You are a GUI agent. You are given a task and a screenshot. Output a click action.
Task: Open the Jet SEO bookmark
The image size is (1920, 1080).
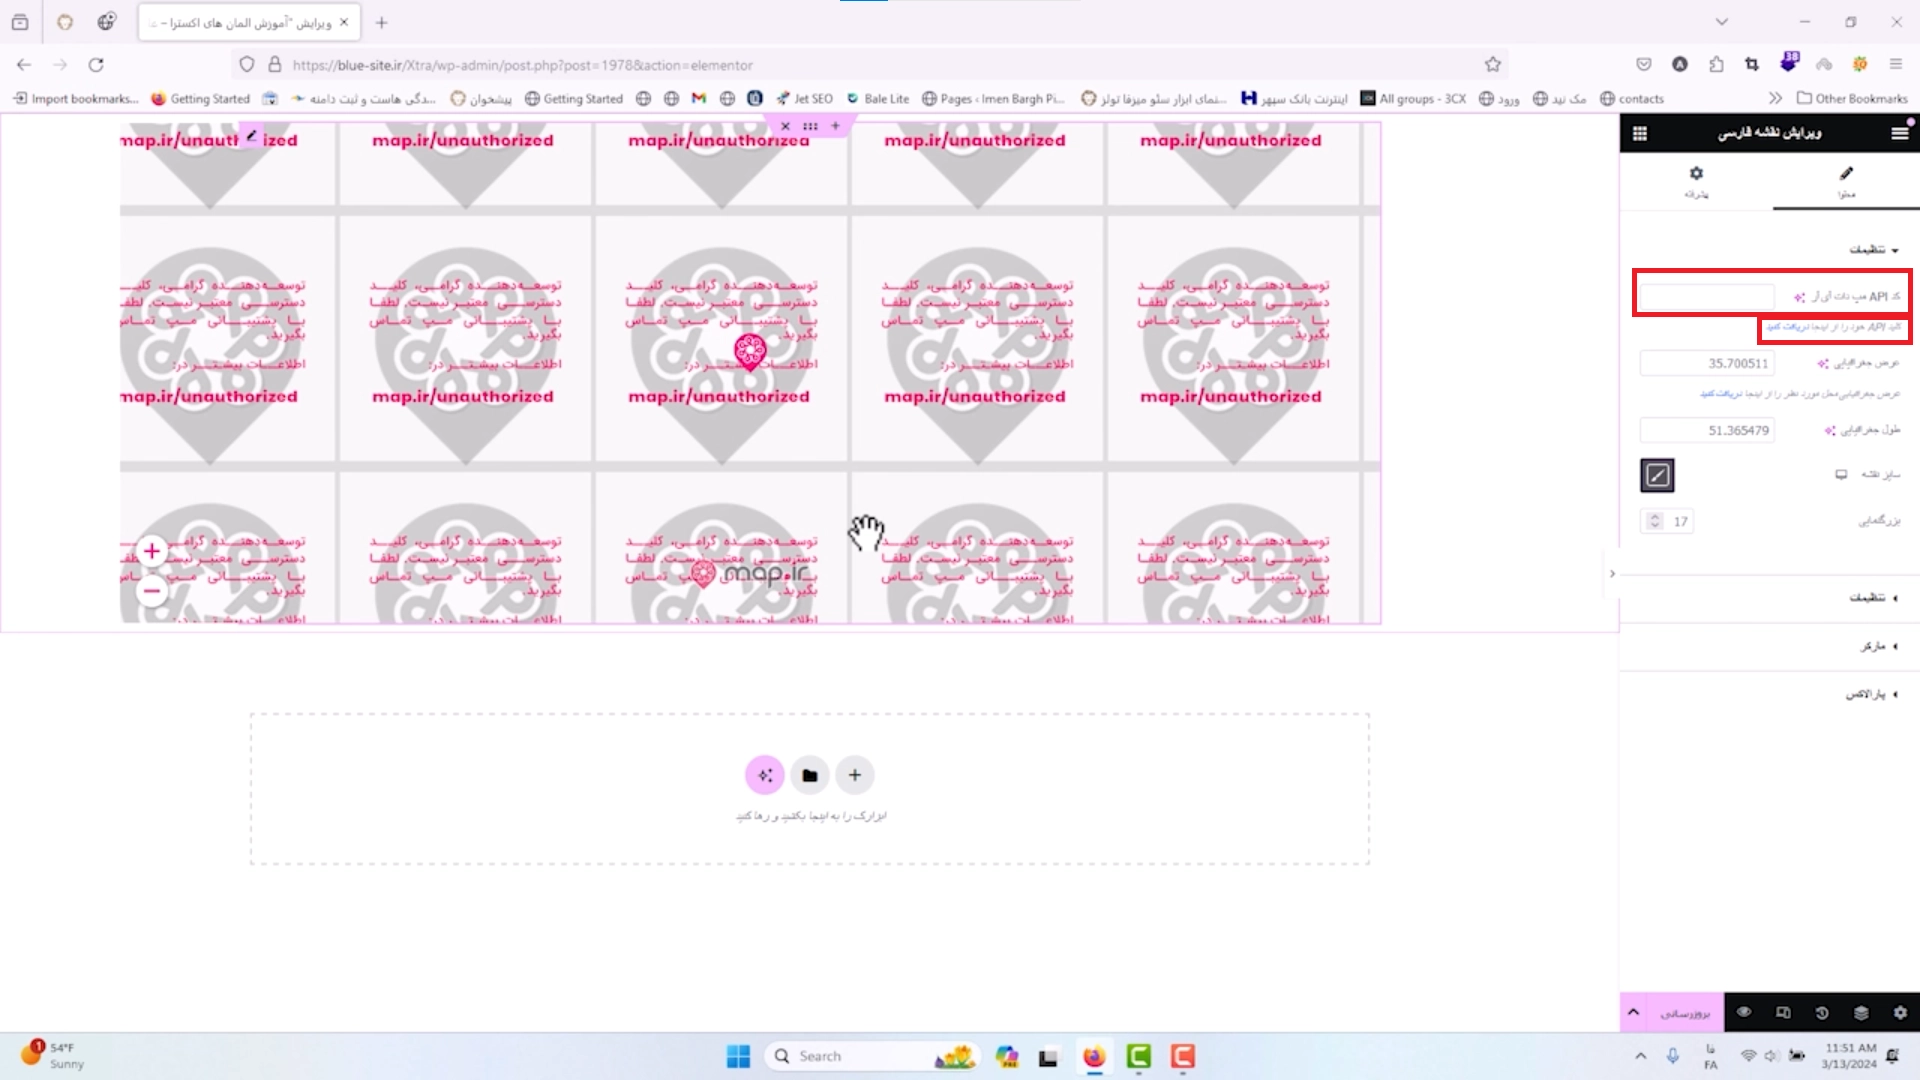(805, 99)
